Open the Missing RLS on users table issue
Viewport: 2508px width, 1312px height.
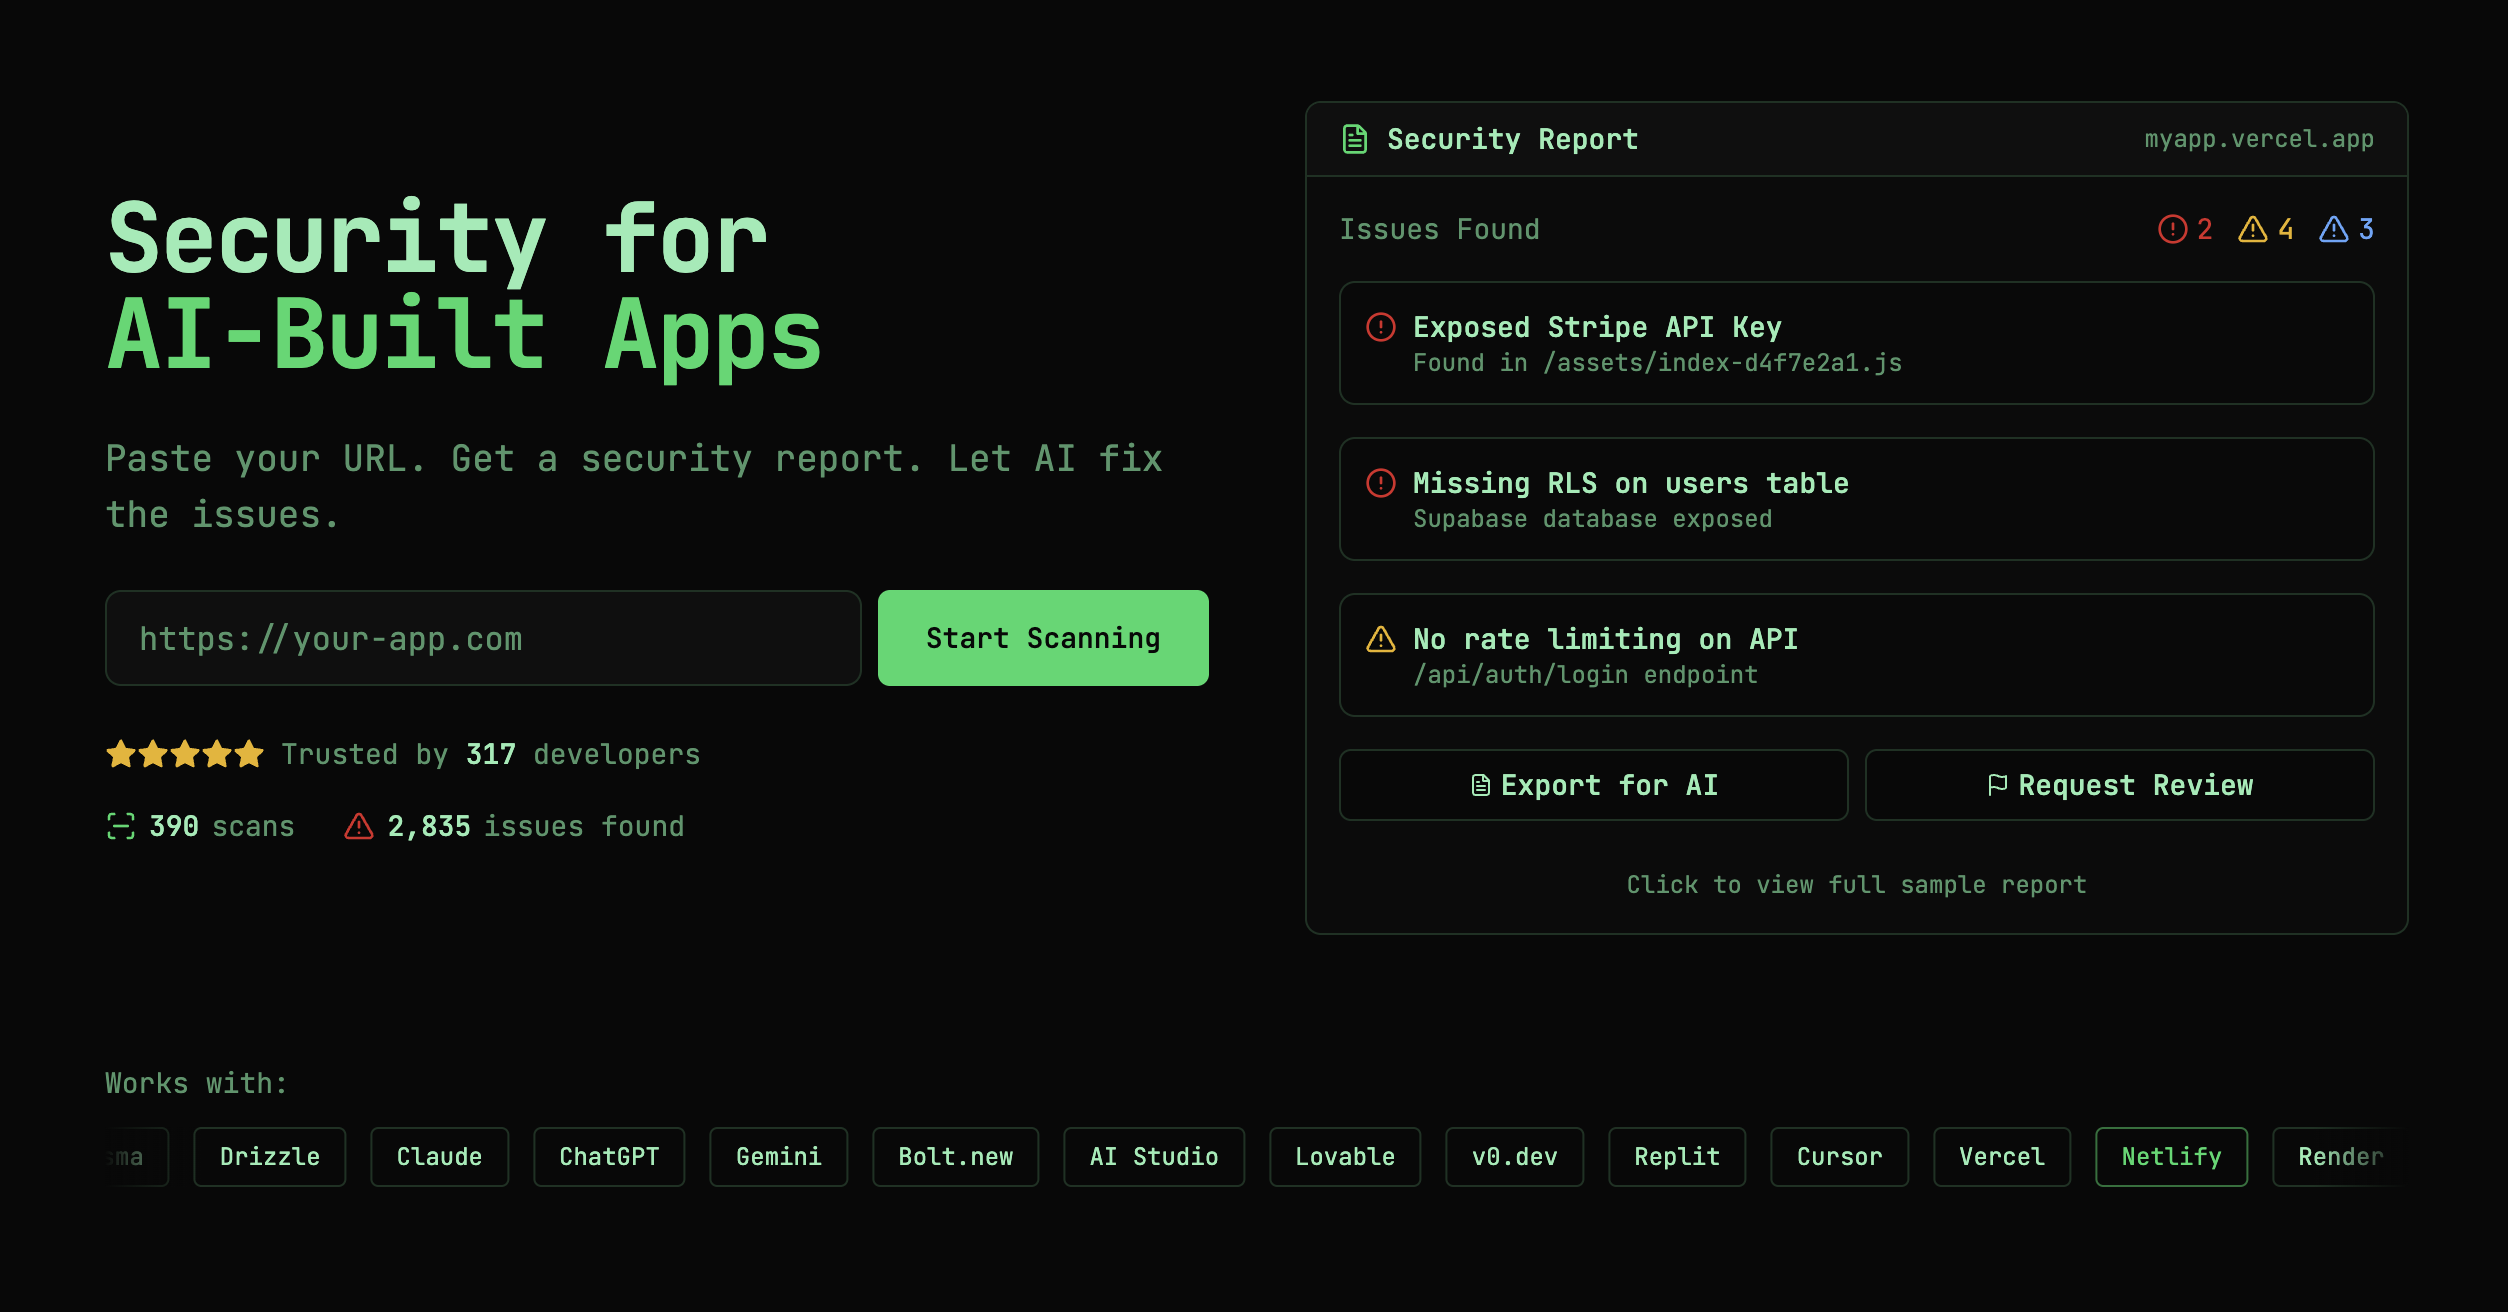point(1856,499)
